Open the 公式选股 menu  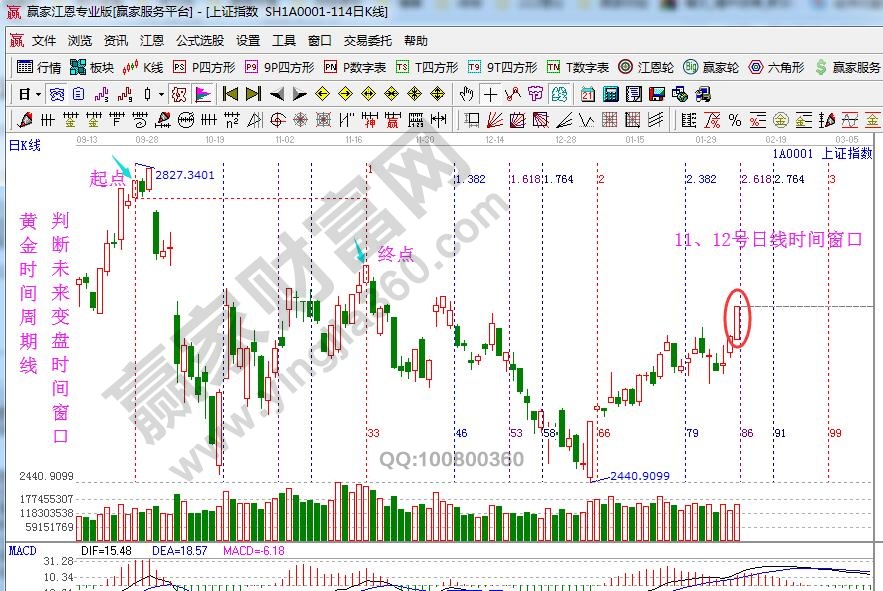pos(200,41)
